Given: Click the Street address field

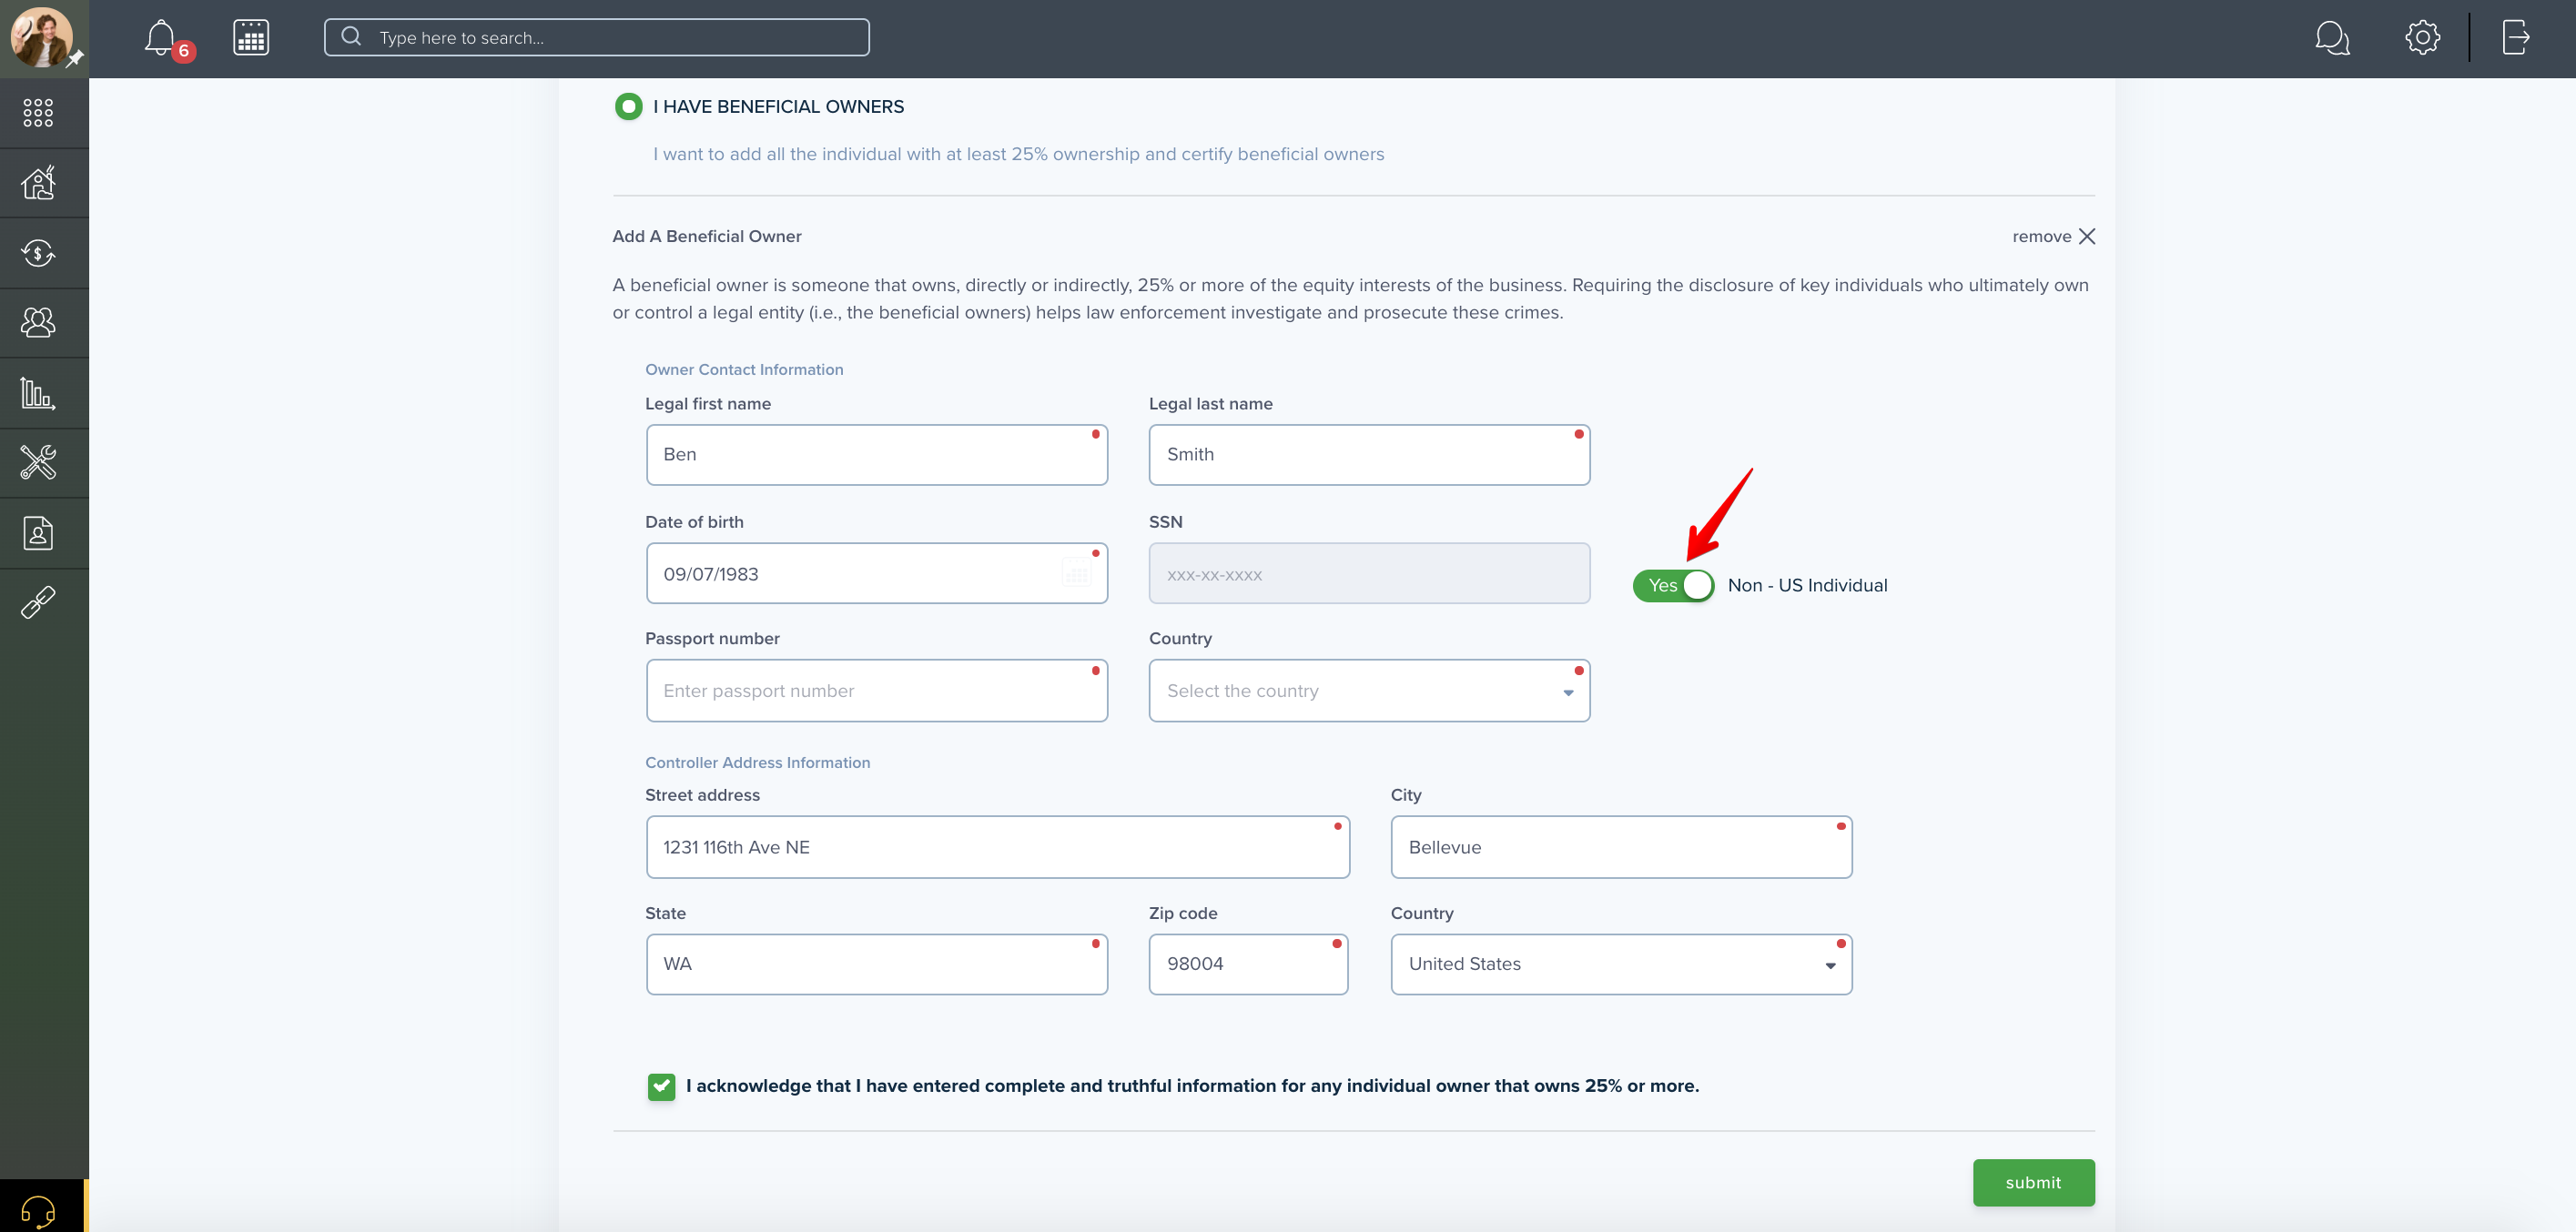Looking at the screenshot, I should click(997, 847).
